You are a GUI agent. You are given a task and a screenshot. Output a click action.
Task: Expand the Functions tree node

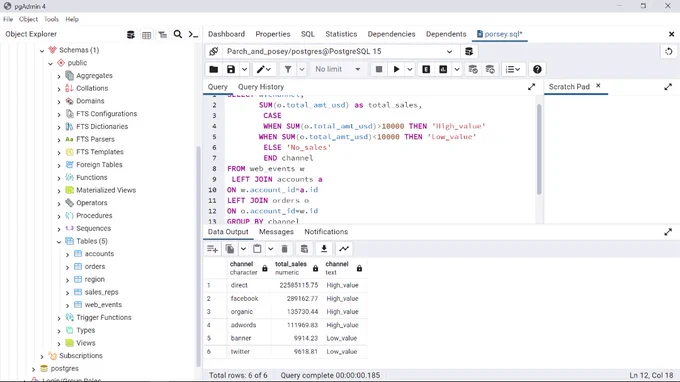click(59, 178)
